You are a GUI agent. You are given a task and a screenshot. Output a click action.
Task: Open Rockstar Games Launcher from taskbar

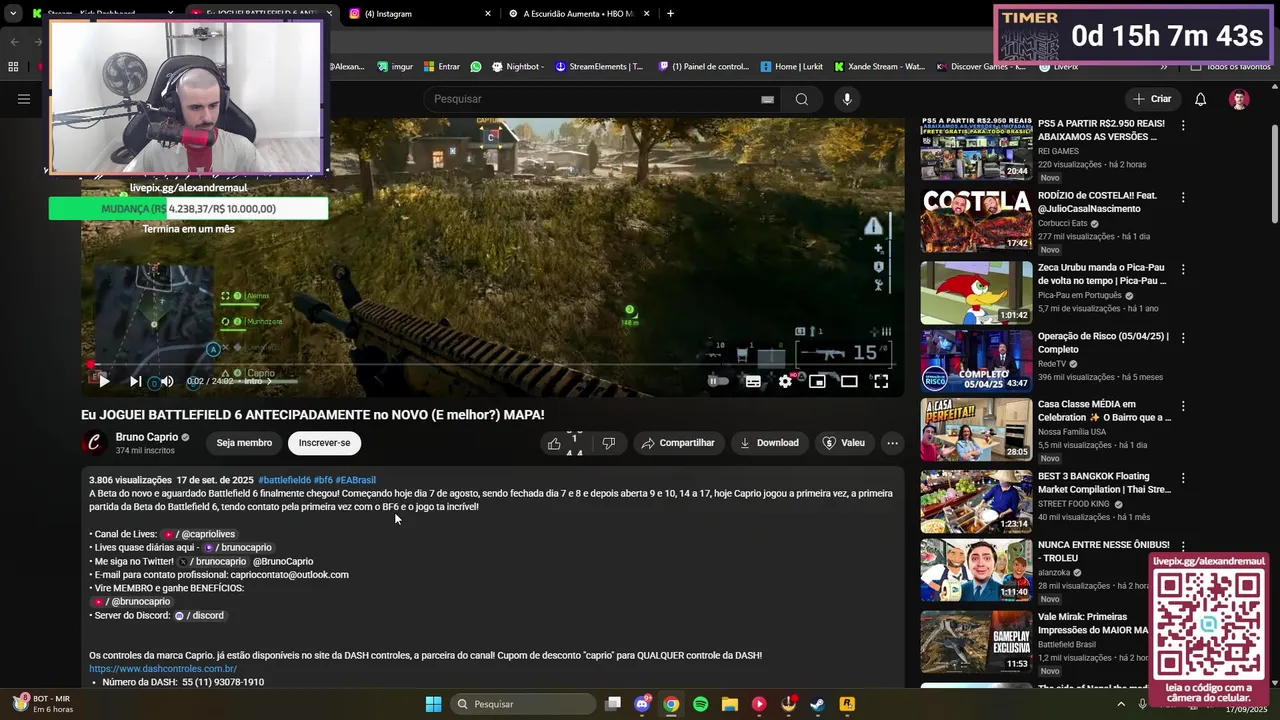[847, 704]
